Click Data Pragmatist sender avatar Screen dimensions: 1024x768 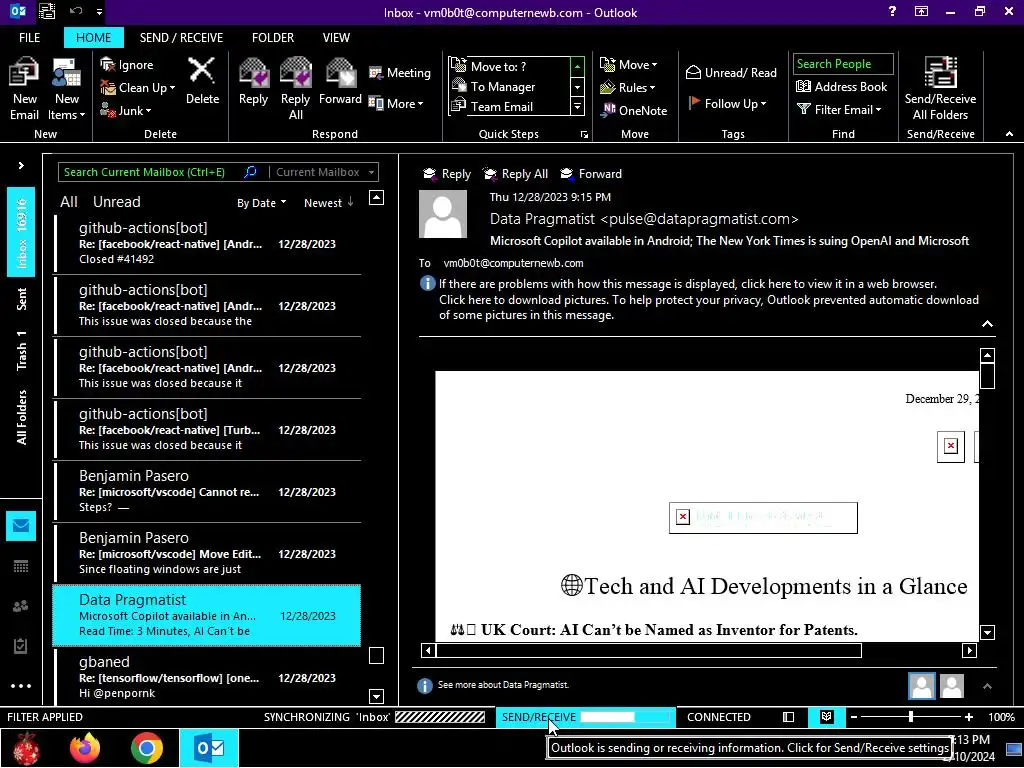(x=443, y=214)
